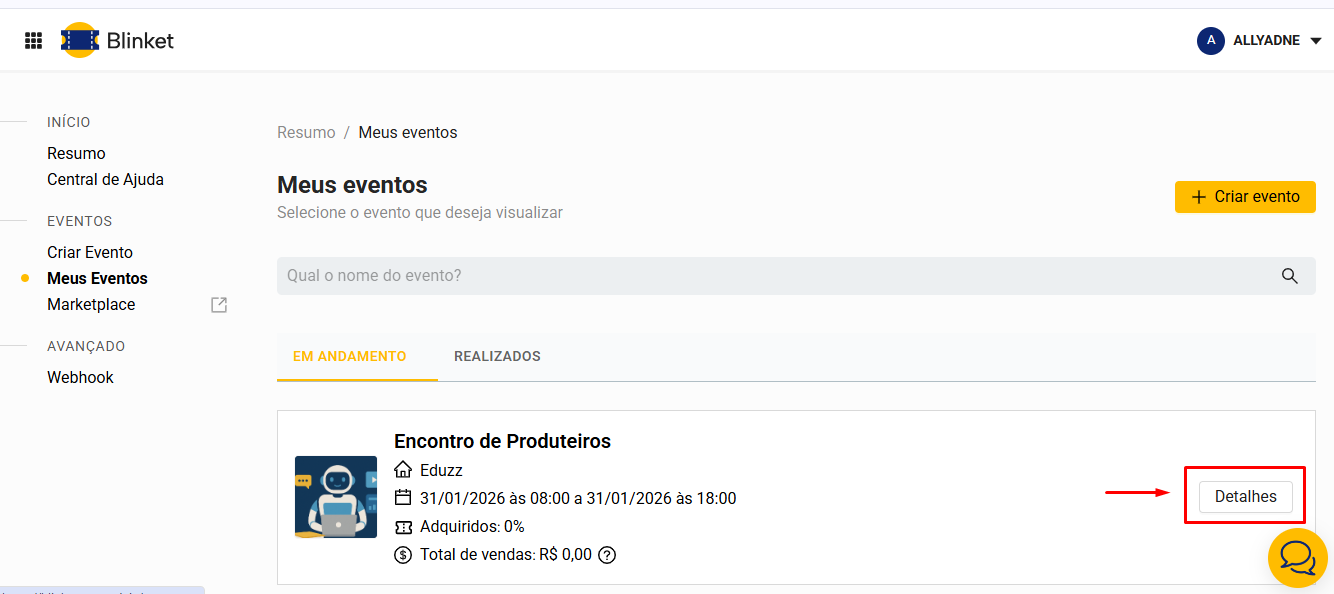Select the Em Andamento tab
Viewport: 1334px width, 594px height.
[349, 356]
